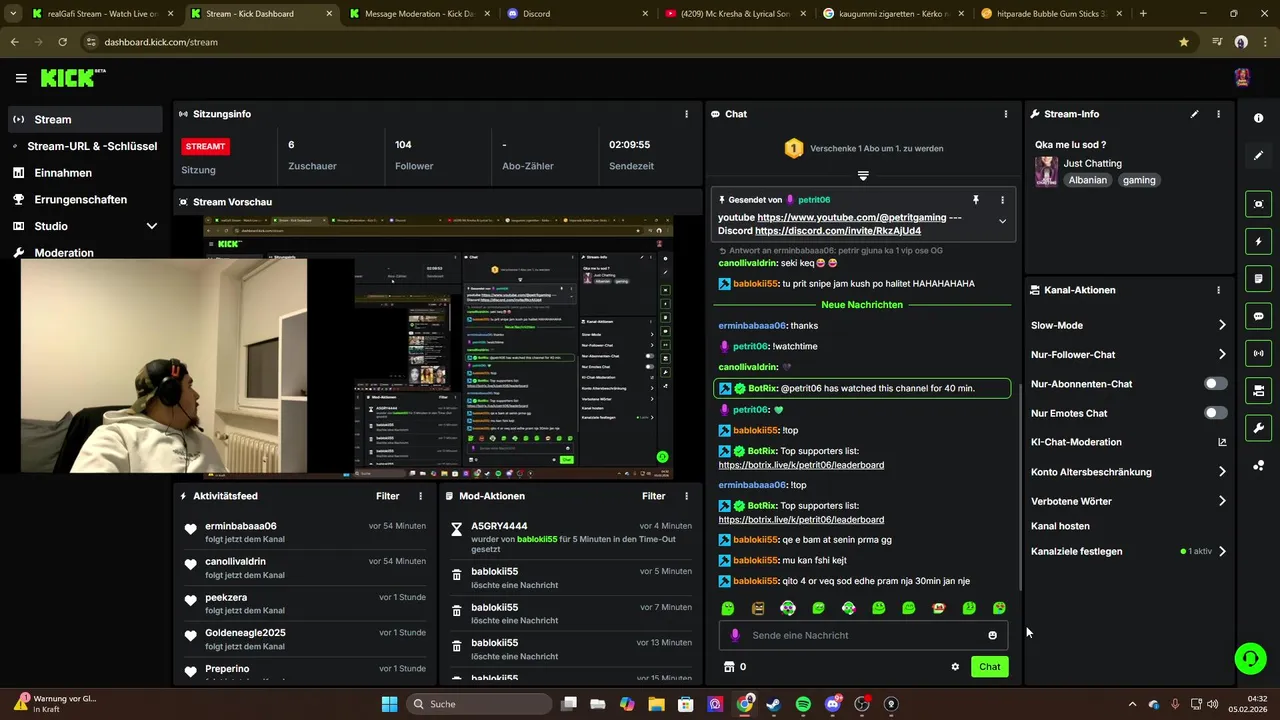The height and width of the screenshot is (720, 1280).
Task: Open the Mod-Aktionen Filter
Action: click(x=653, y=496)
